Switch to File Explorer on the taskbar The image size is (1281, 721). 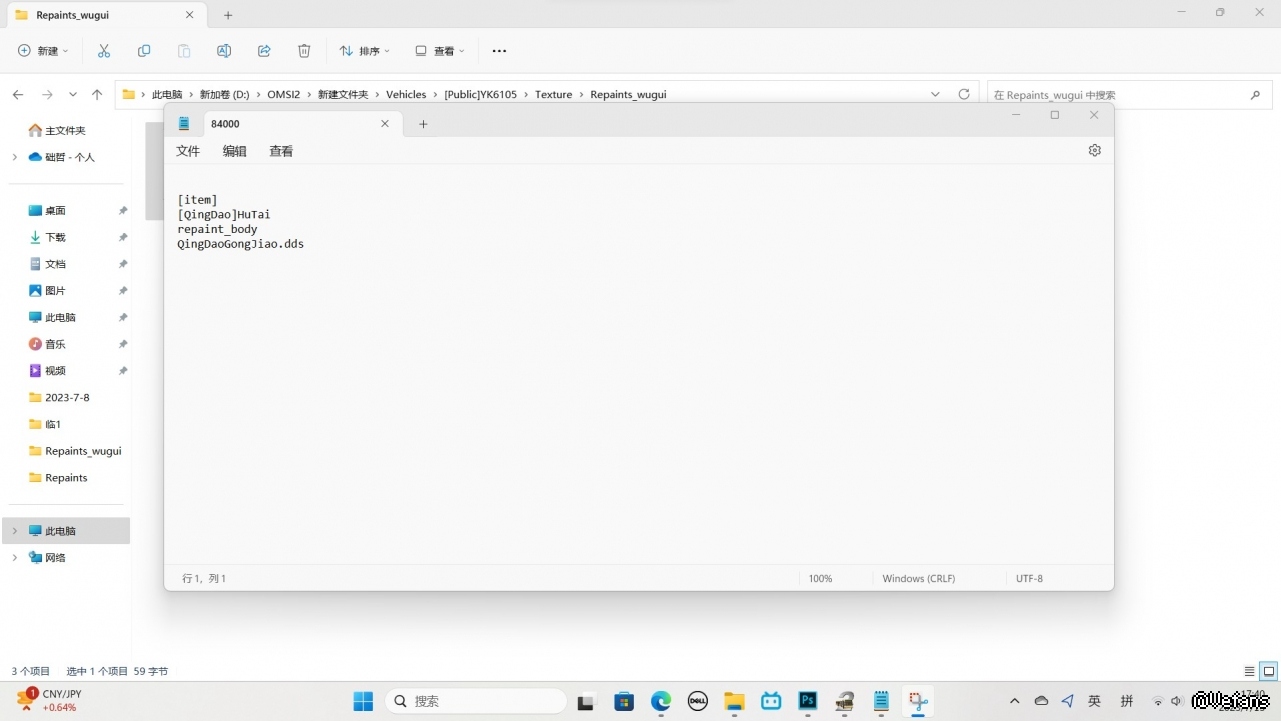[735, 701]
